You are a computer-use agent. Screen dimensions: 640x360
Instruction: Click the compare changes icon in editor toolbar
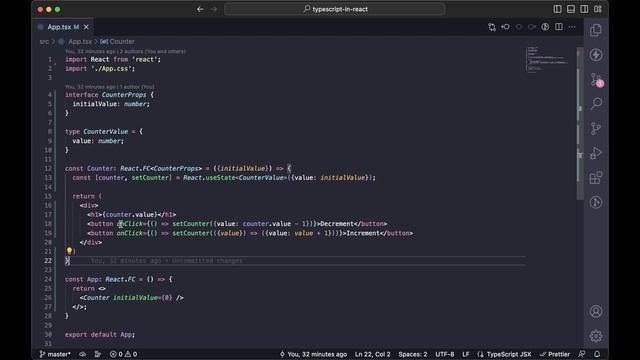coord(492,27)
